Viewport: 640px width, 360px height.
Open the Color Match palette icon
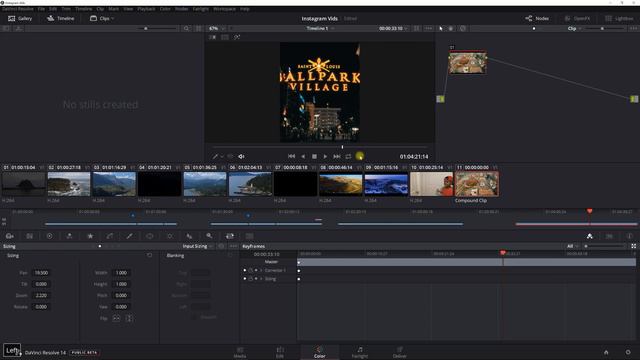pos(29,236)
